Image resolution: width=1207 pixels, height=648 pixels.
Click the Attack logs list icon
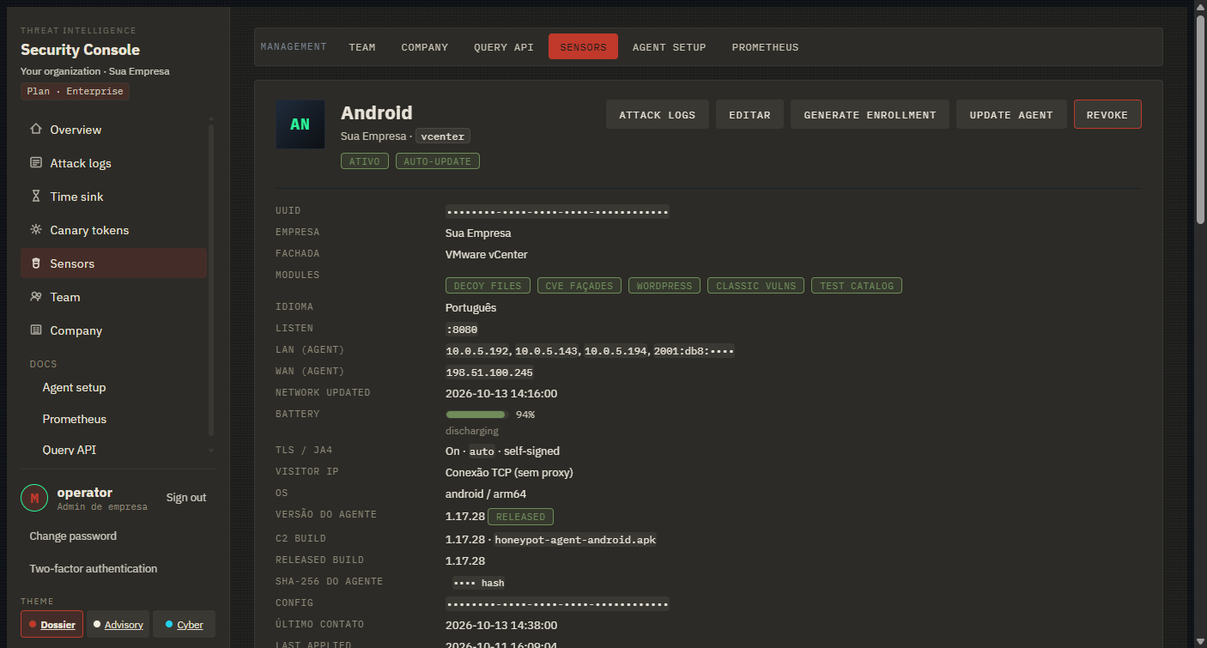36,163
